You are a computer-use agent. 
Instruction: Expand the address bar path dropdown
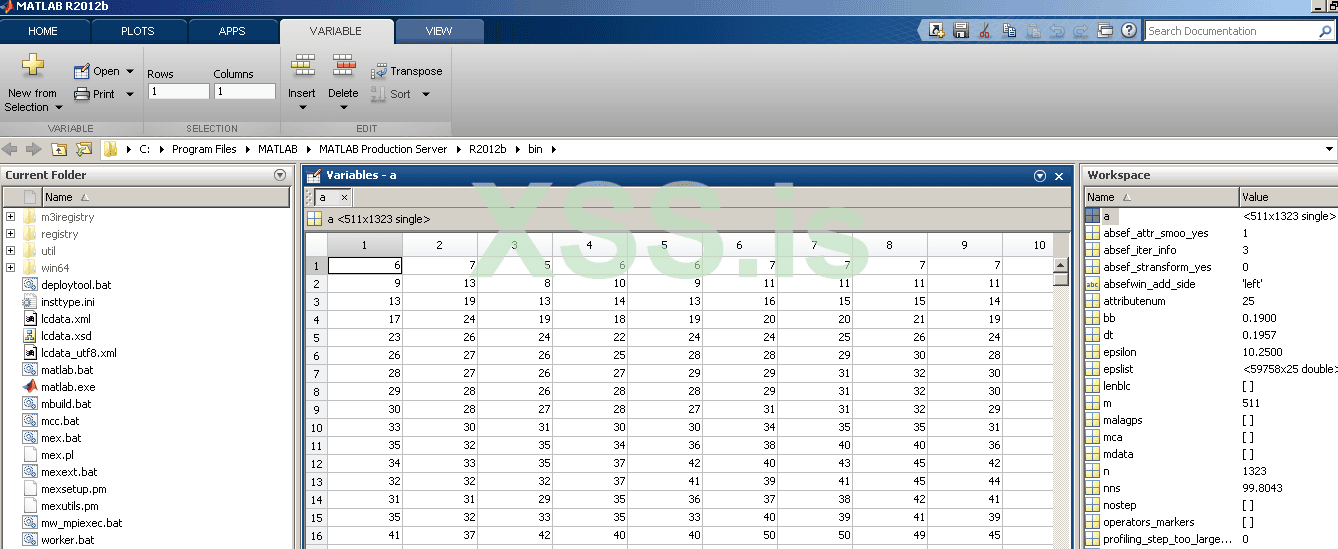click(1329, 149)
